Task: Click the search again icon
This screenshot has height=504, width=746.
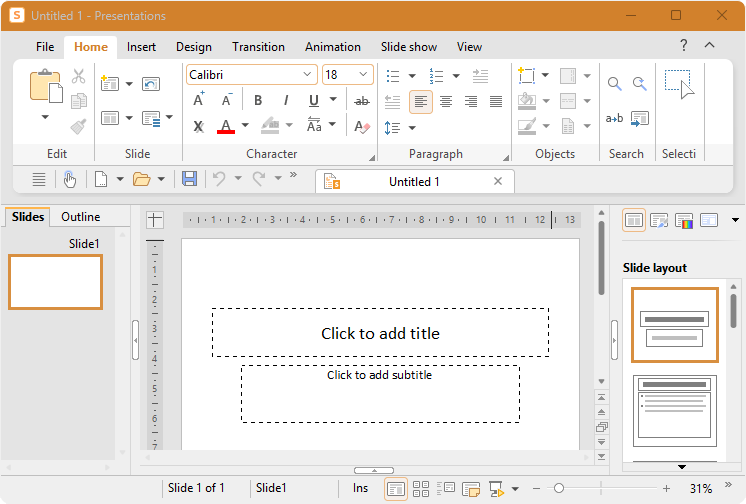Action: tap(639, 84)
